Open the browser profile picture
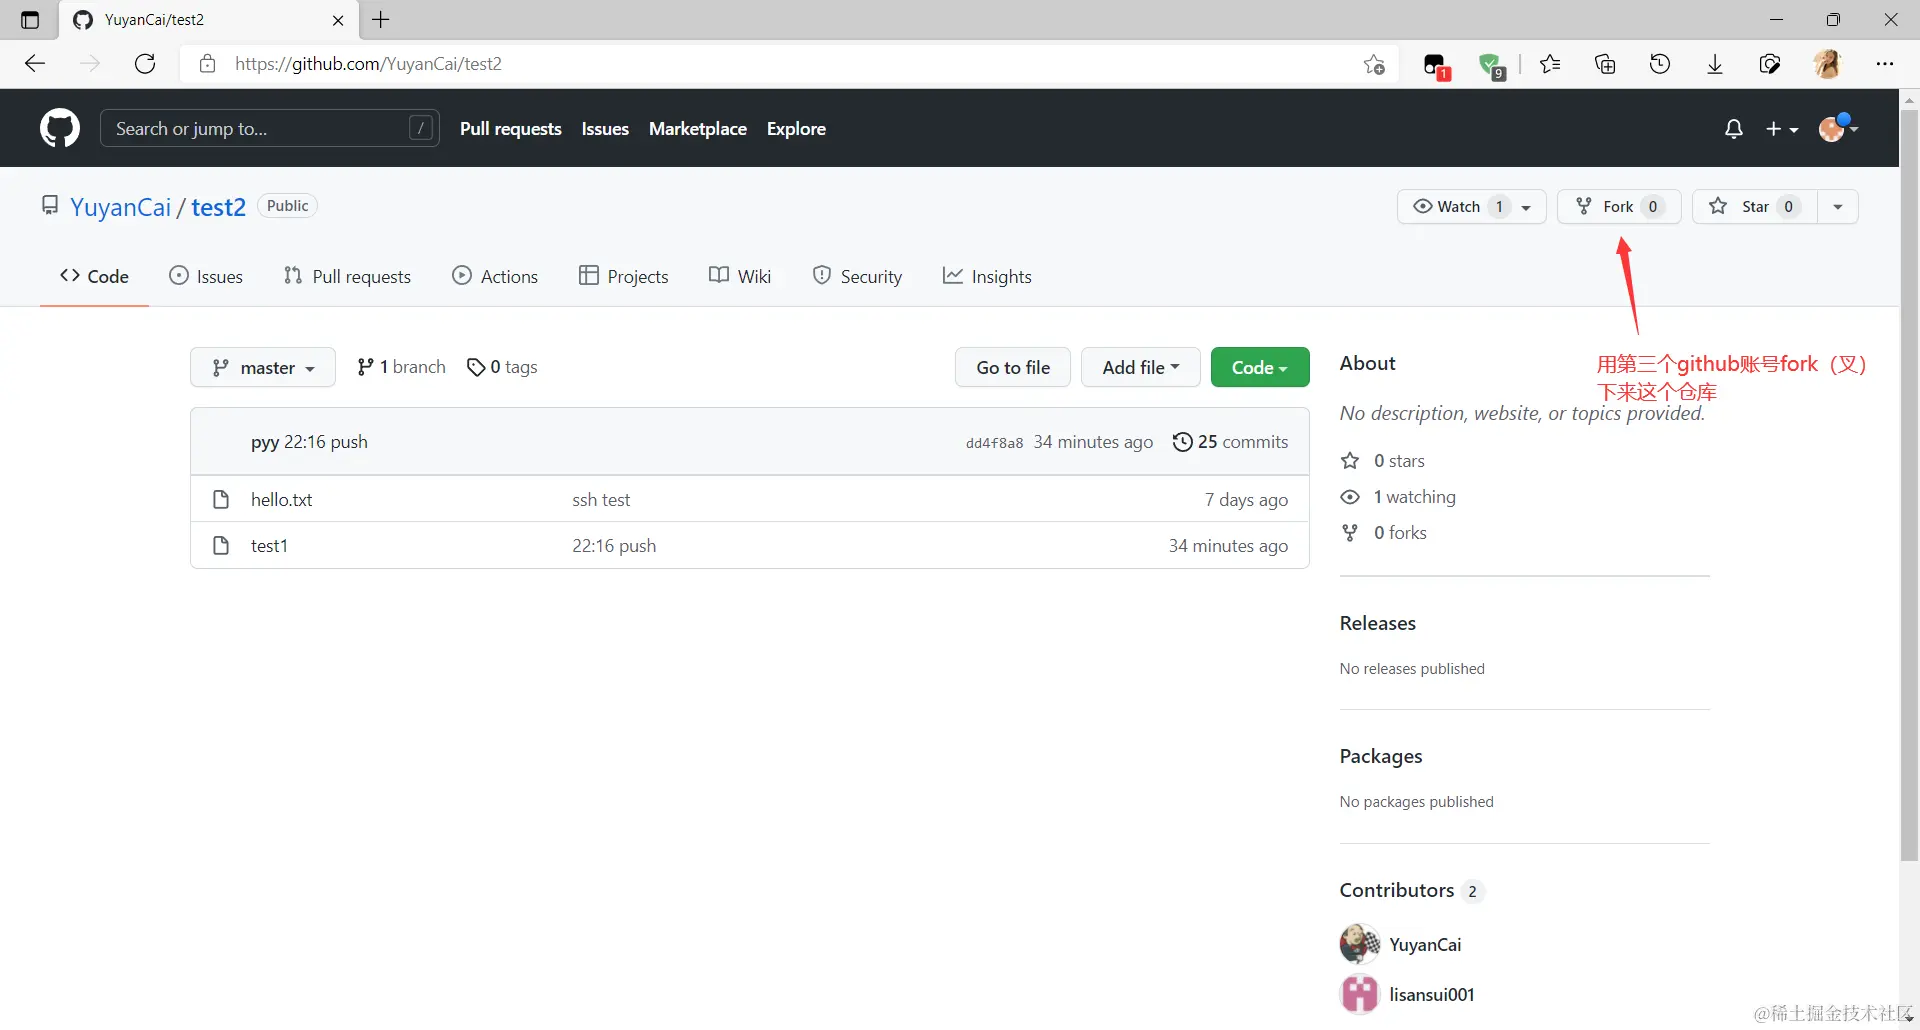Image resolution: width=1920 pixels, height=1030 pixels. pos(1827,64)
